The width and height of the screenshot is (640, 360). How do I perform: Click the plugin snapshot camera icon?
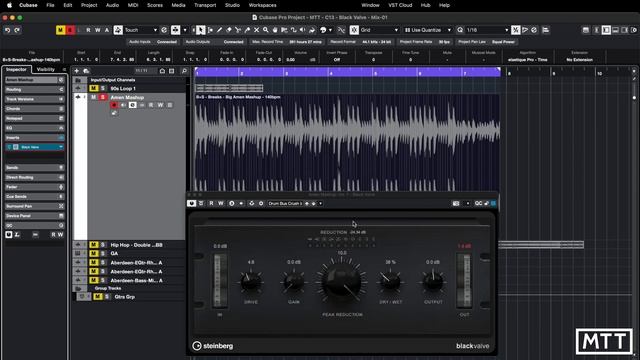click(x=456, y=203)
